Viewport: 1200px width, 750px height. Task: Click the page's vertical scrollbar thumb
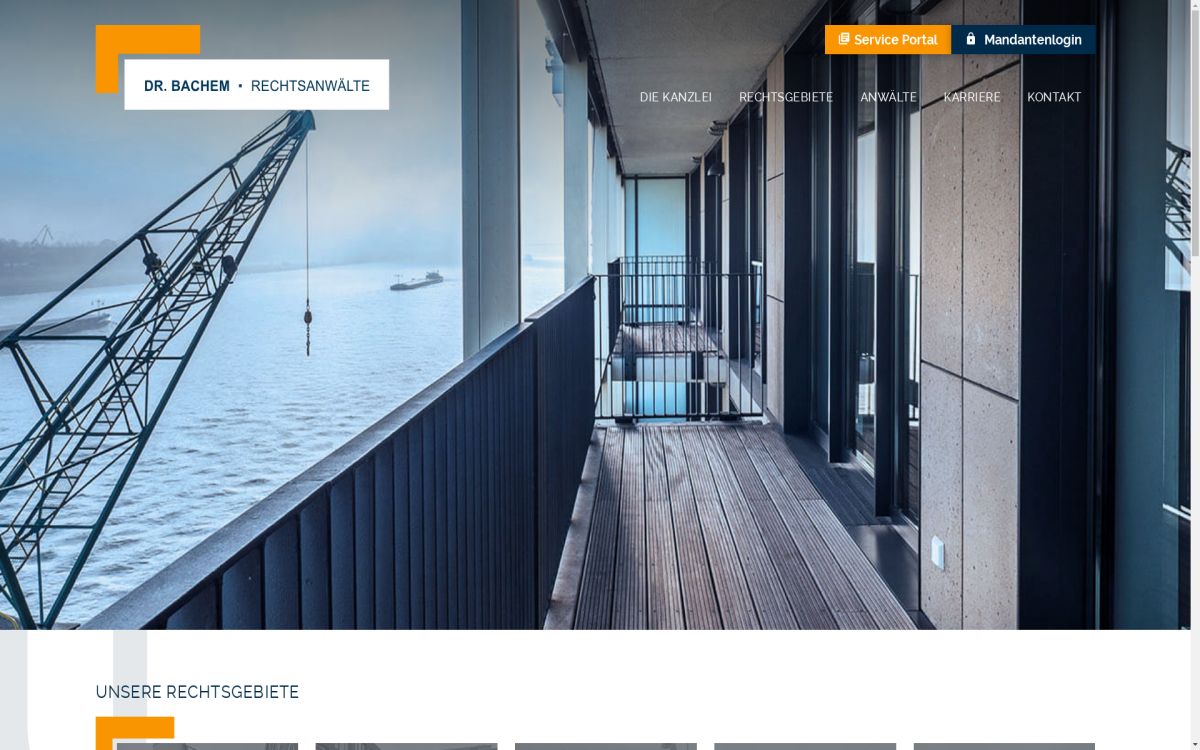coord(1195,130)
